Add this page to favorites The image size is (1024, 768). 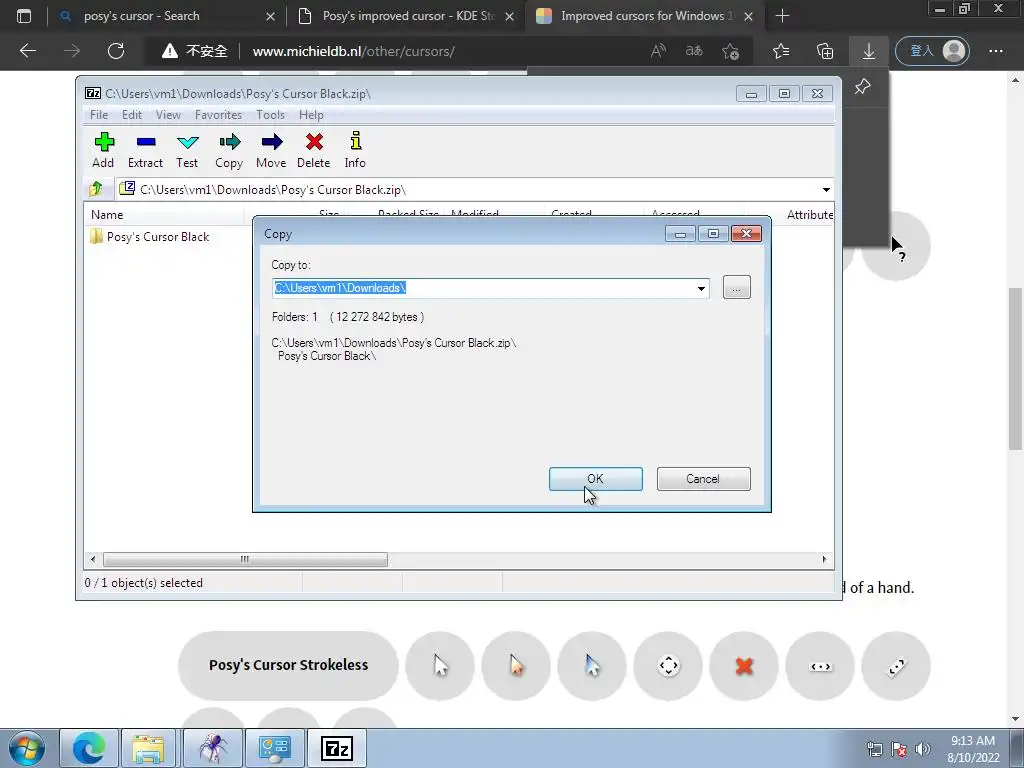[x=730, y=51]
